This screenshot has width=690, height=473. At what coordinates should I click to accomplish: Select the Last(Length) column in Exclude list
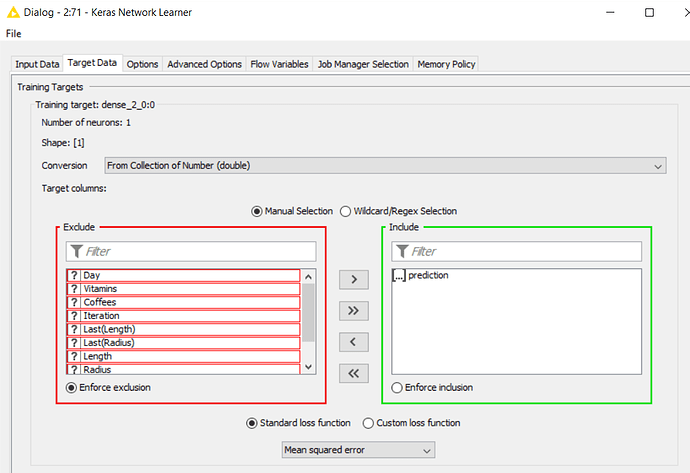coord(184,330)
